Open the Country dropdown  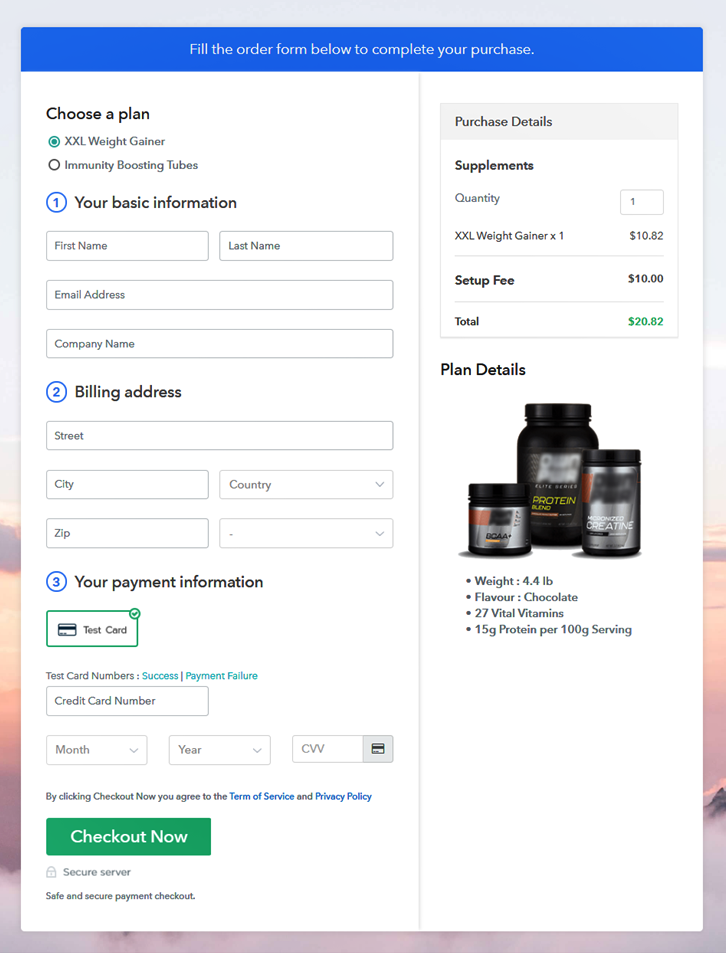306,485
